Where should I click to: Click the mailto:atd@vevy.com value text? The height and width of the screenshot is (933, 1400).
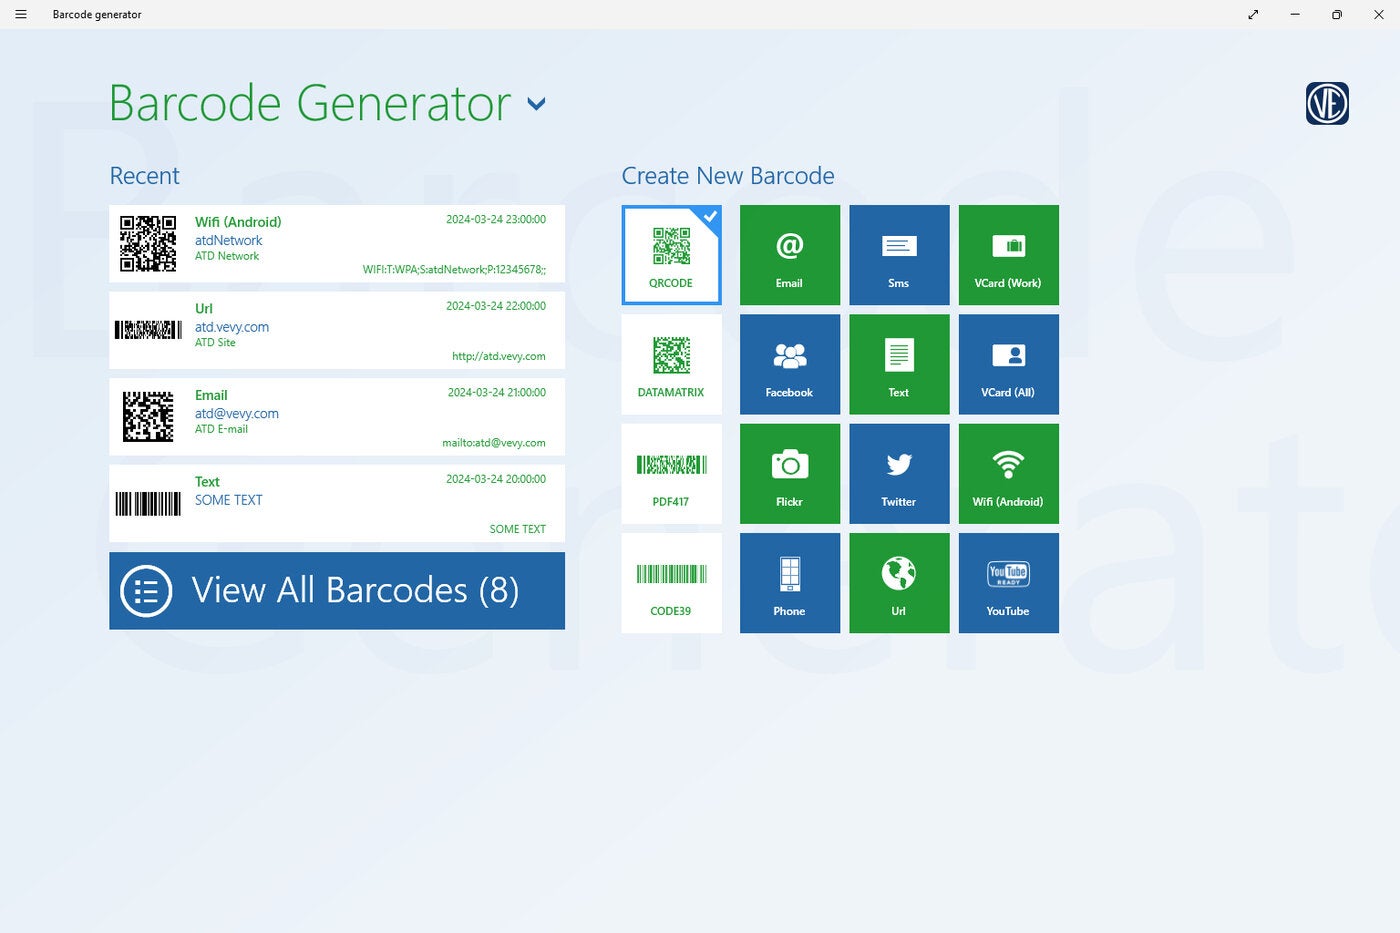click(494, 443)
